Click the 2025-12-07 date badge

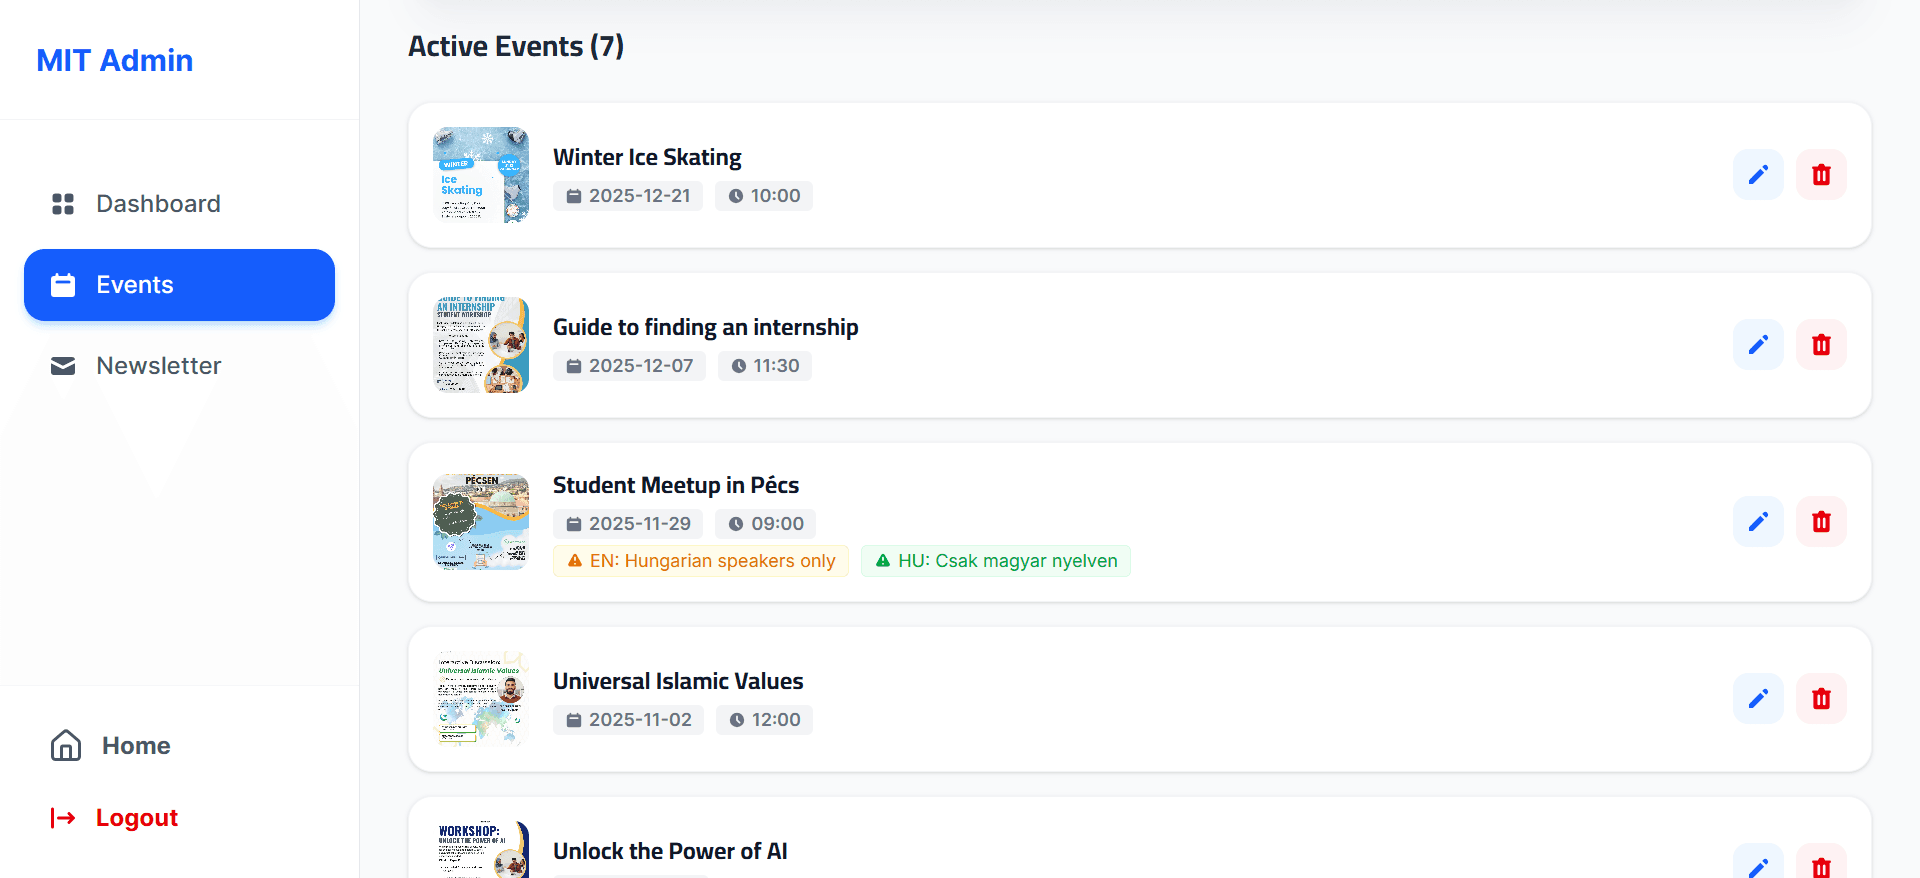(x=629, y=366)
